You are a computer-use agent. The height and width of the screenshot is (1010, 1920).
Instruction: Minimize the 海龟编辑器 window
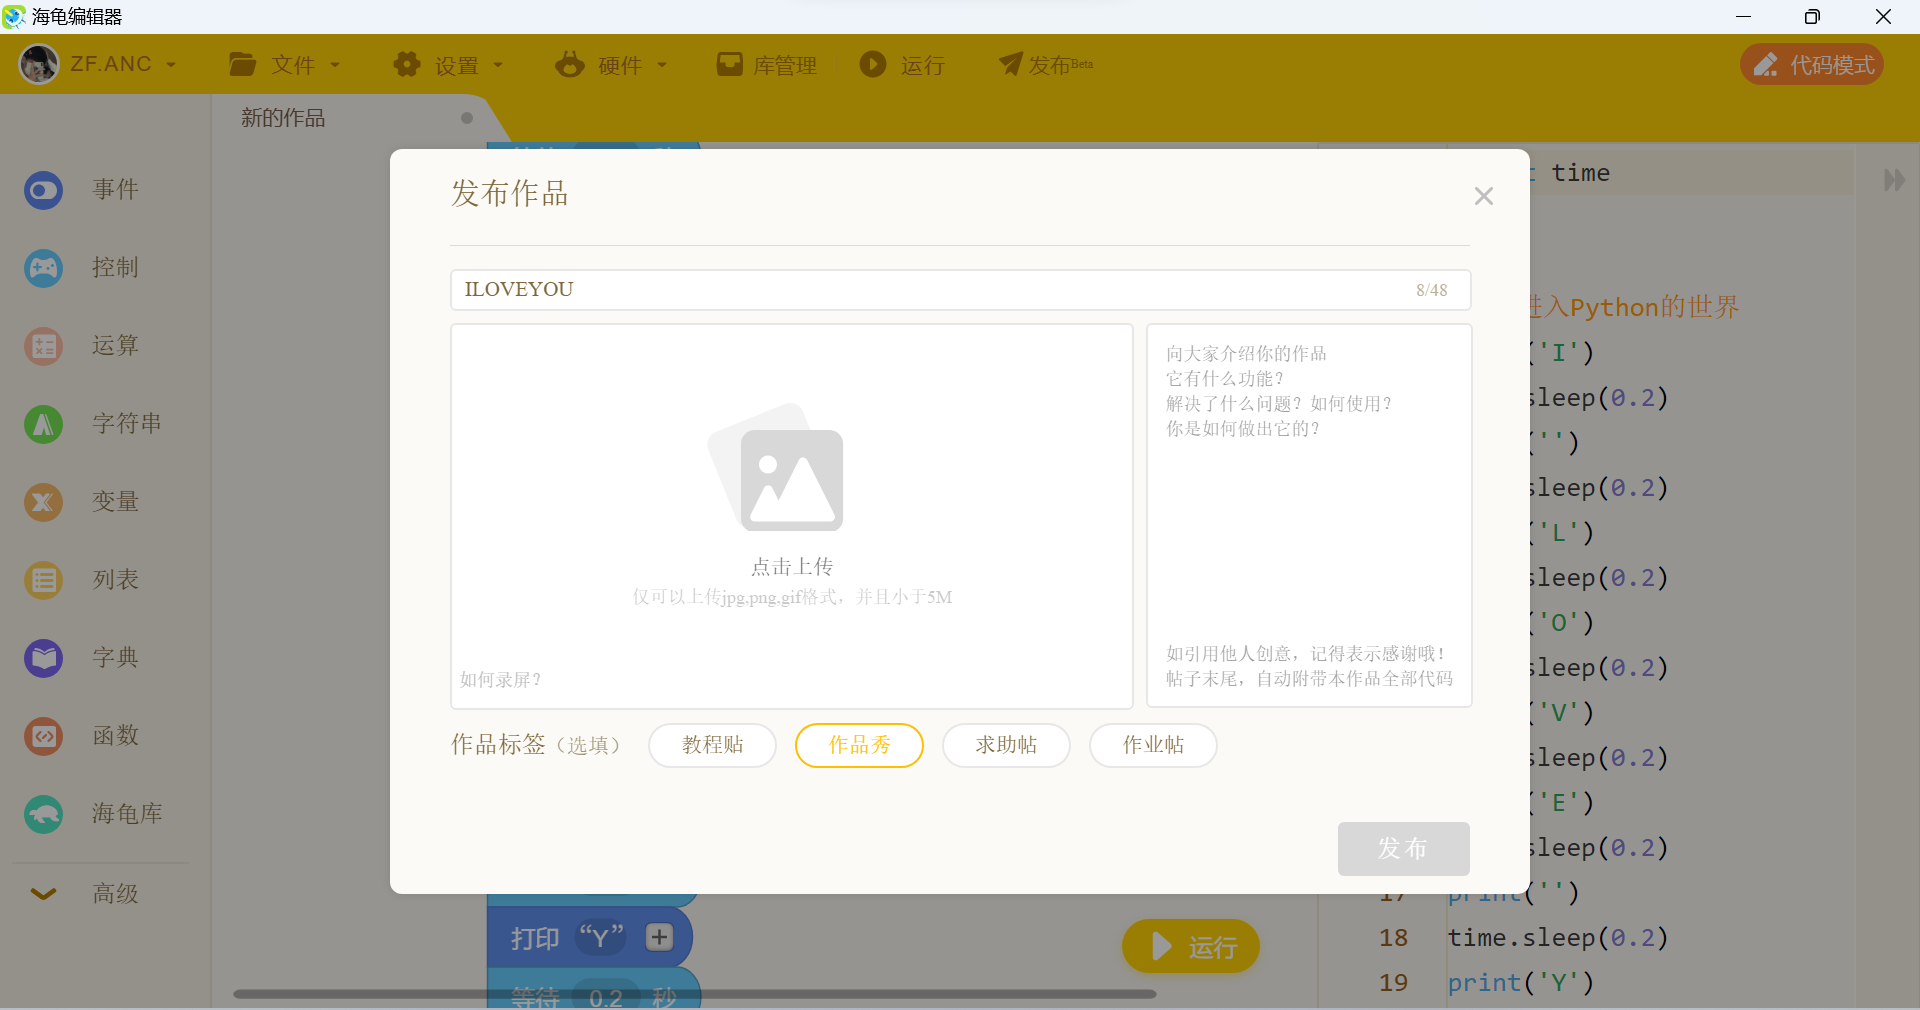1743,16
